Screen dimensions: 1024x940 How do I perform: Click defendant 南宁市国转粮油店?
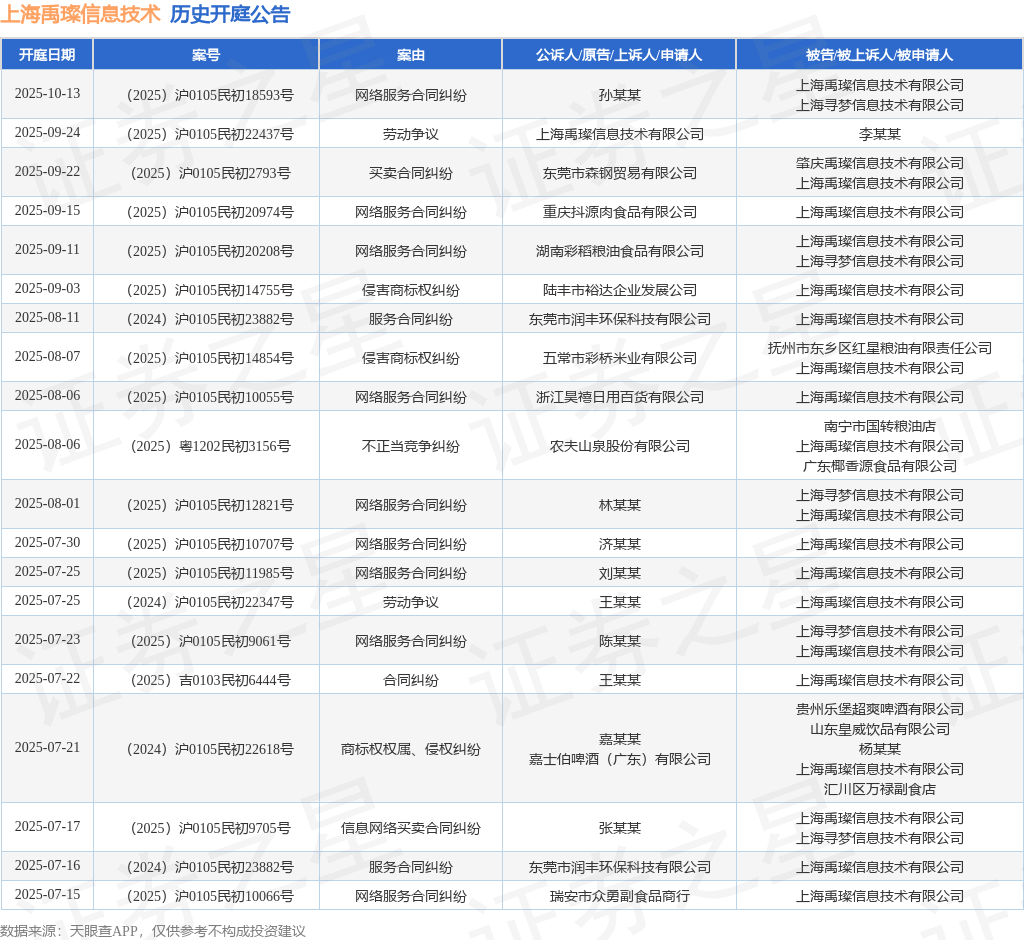[879, 427]
